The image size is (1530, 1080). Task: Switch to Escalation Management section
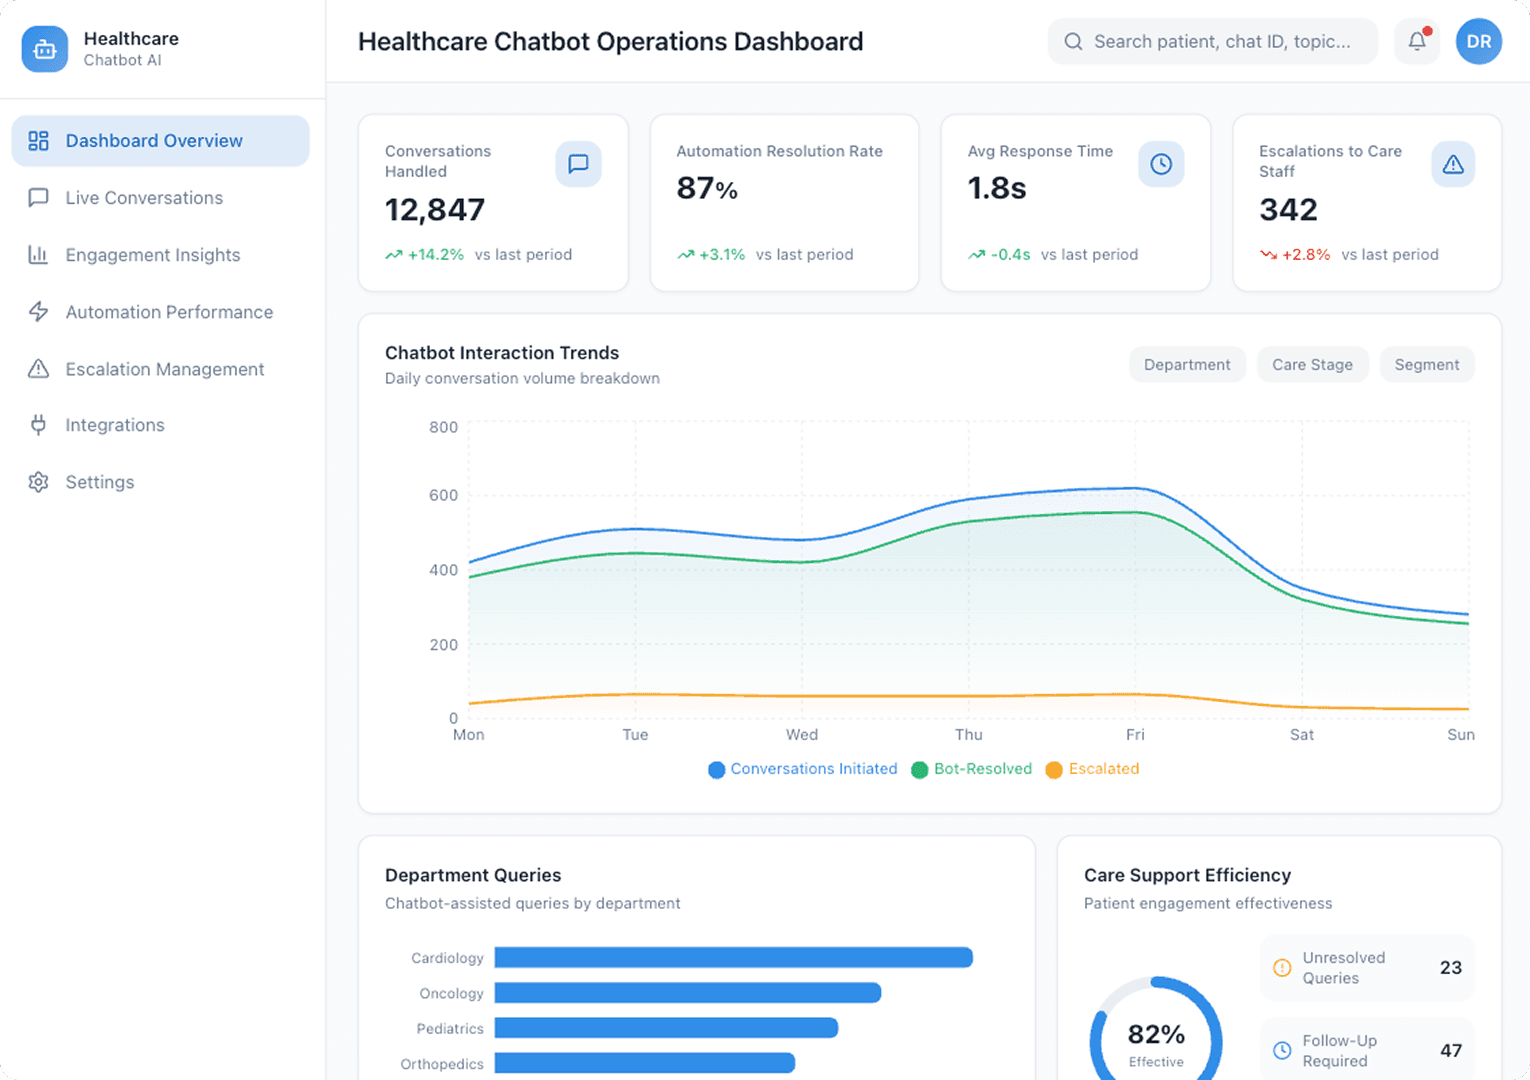pos(165,369)
